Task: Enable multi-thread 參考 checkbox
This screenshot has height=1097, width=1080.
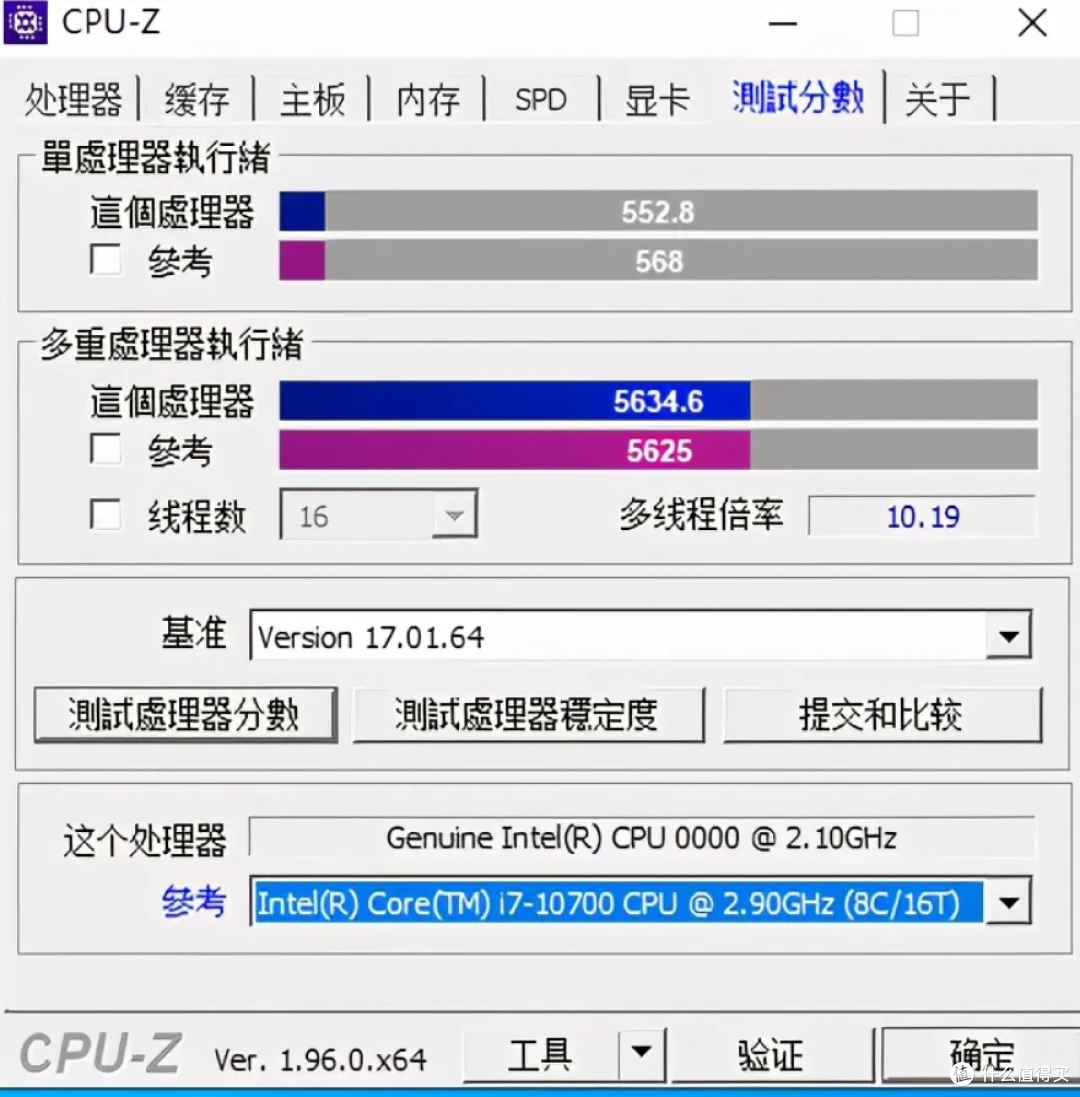Action: pyautogui.click(x=106, y=448)
